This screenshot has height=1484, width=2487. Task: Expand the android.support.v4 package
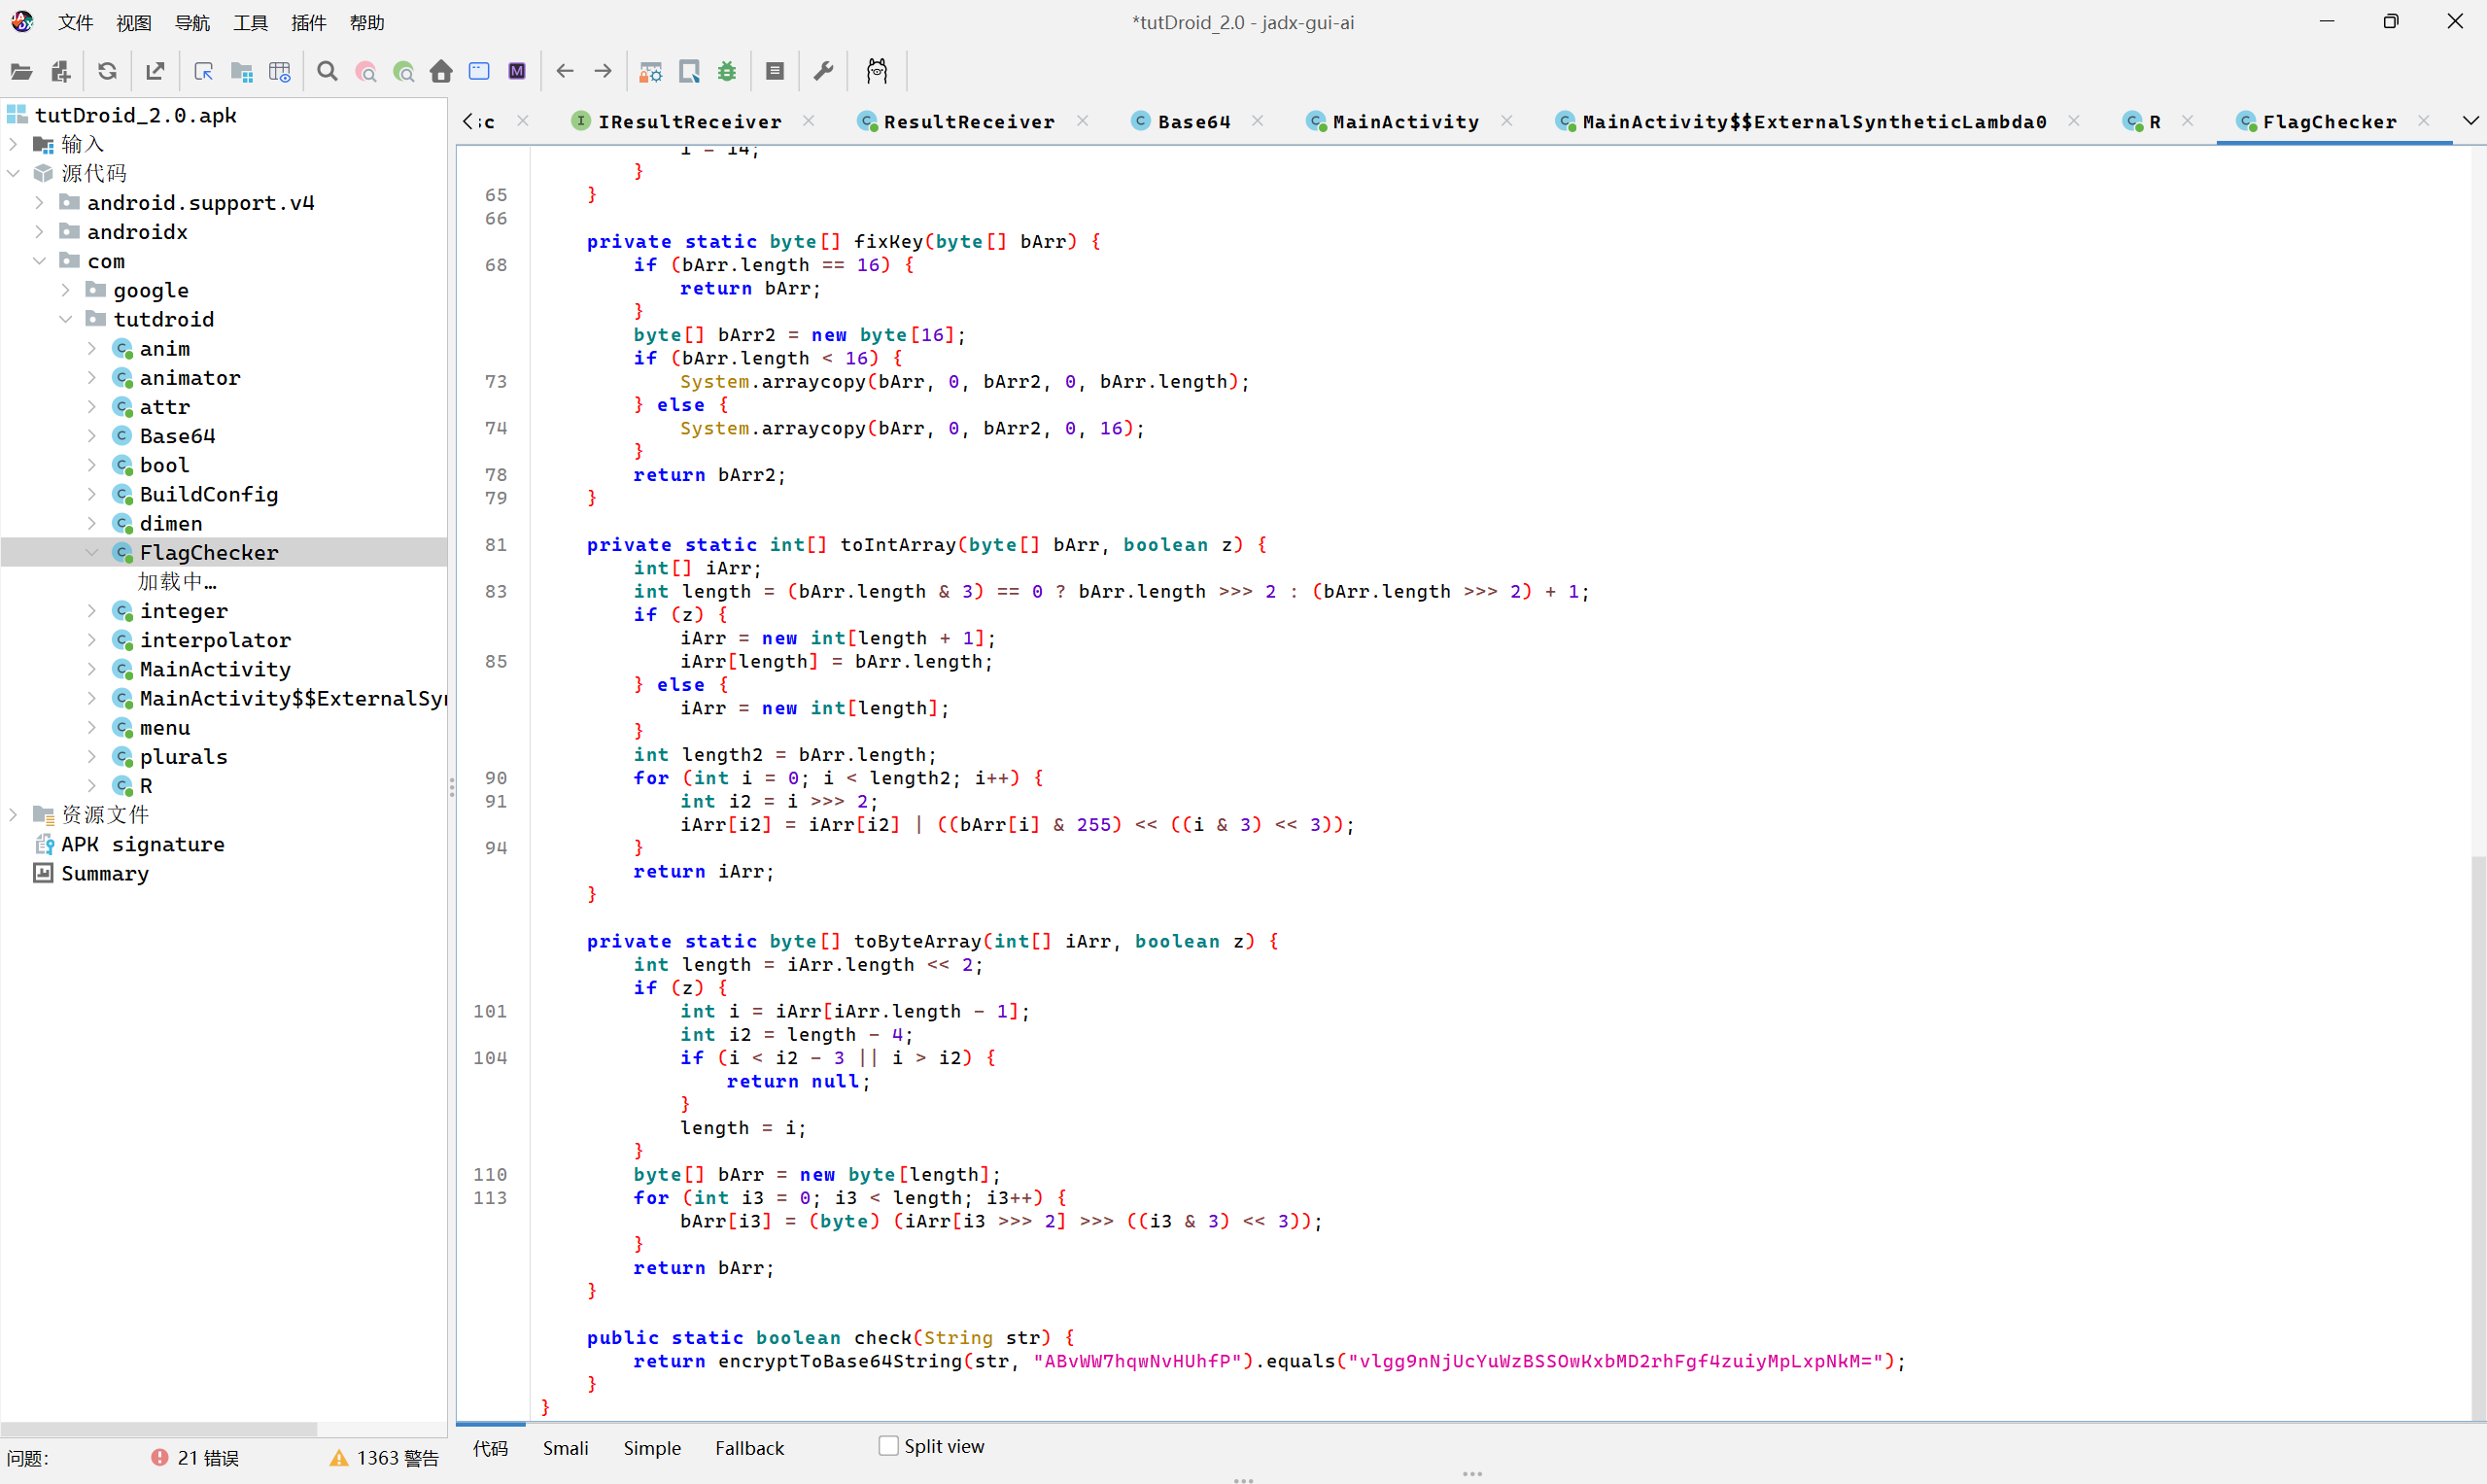(x=39, y=202)
